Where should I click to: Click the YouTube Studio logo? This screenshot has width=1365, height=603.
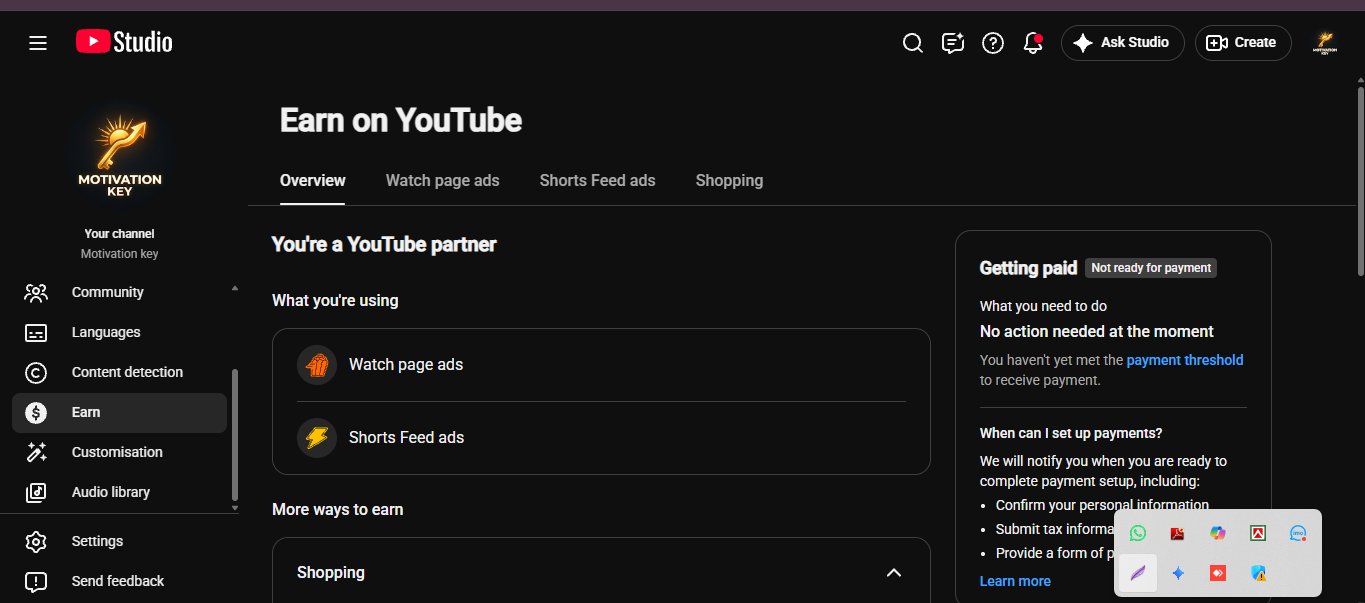pyautogui.click(x=124, y=42)
